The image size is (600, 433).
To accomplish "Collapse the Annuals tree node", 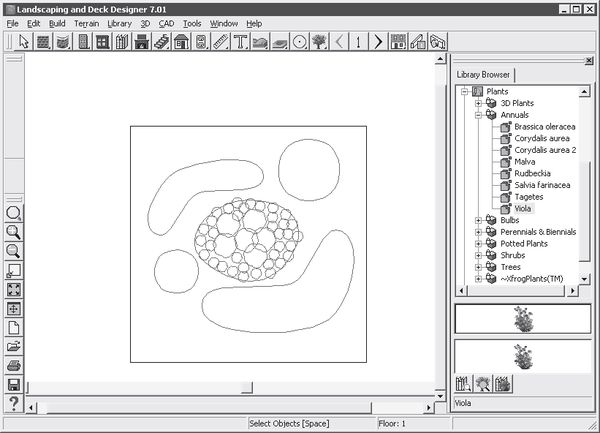I will point(479,115).
